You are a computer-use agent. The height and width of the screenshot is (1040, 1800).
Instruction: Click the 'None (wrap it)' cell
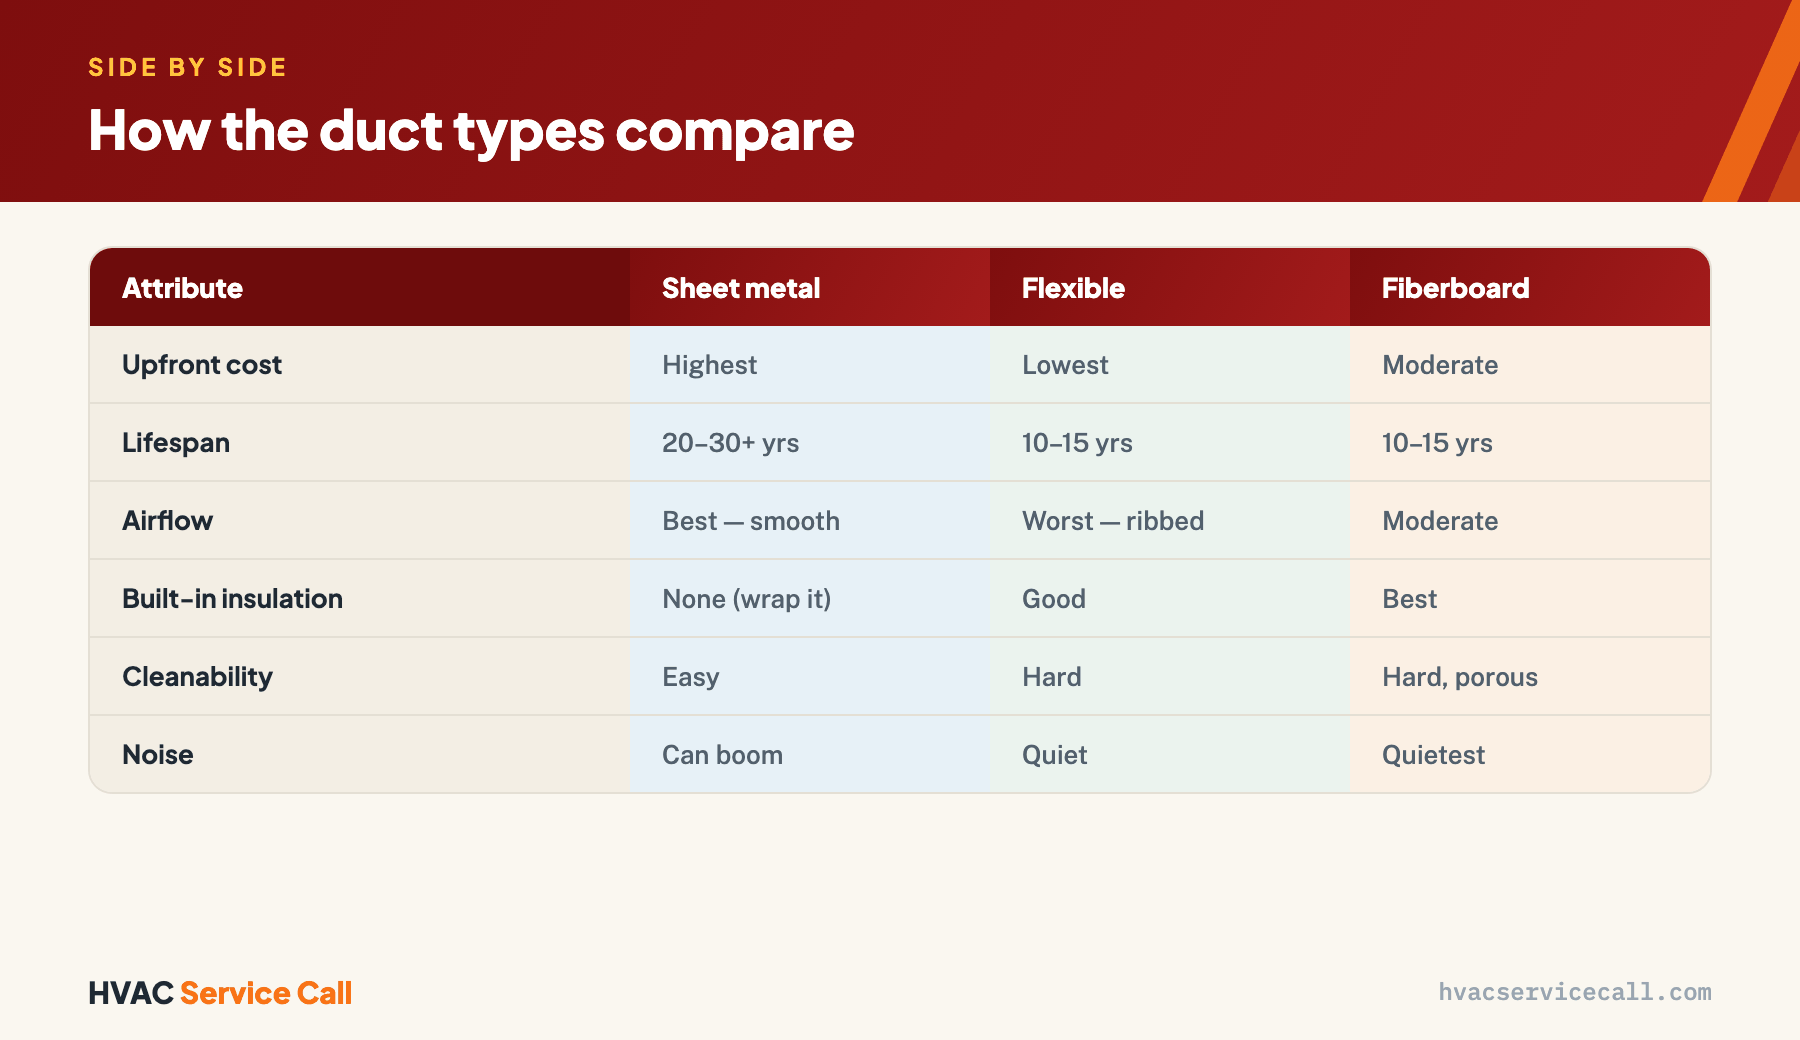click(810, 599)
